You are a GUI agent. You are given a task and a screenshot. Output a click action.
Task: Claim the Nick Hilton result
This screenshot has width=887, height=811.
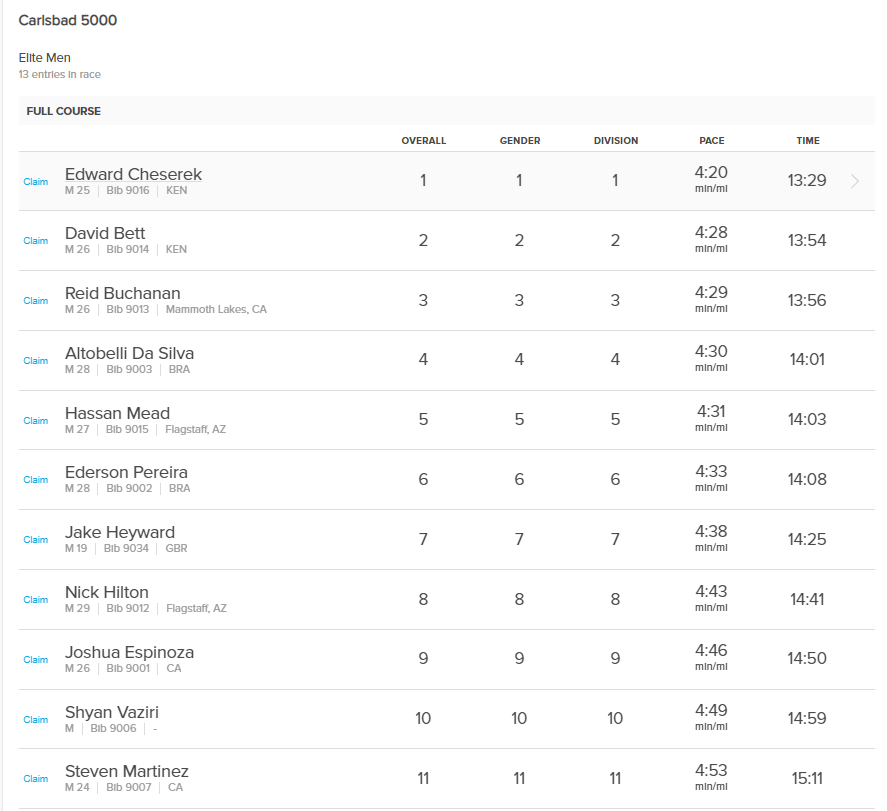tap(36, 599)
